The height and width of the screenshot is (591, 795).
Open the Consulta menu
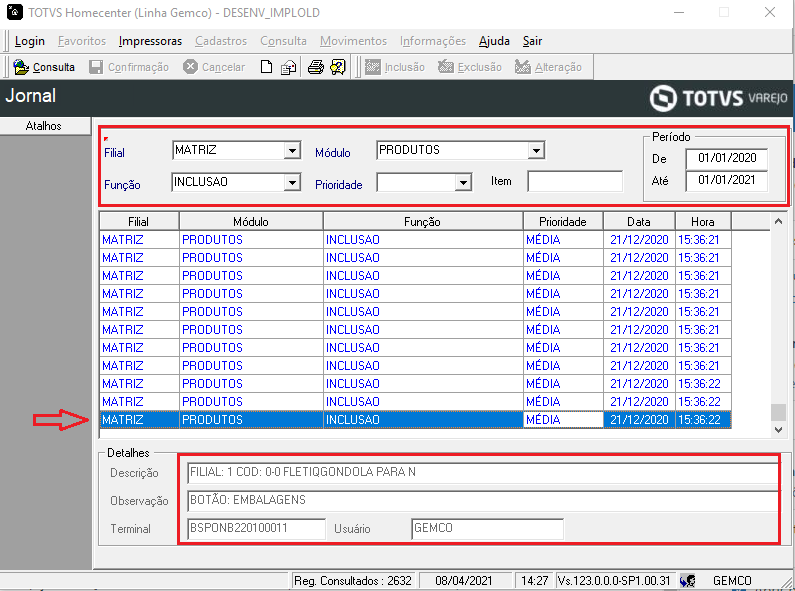point(283,41)
